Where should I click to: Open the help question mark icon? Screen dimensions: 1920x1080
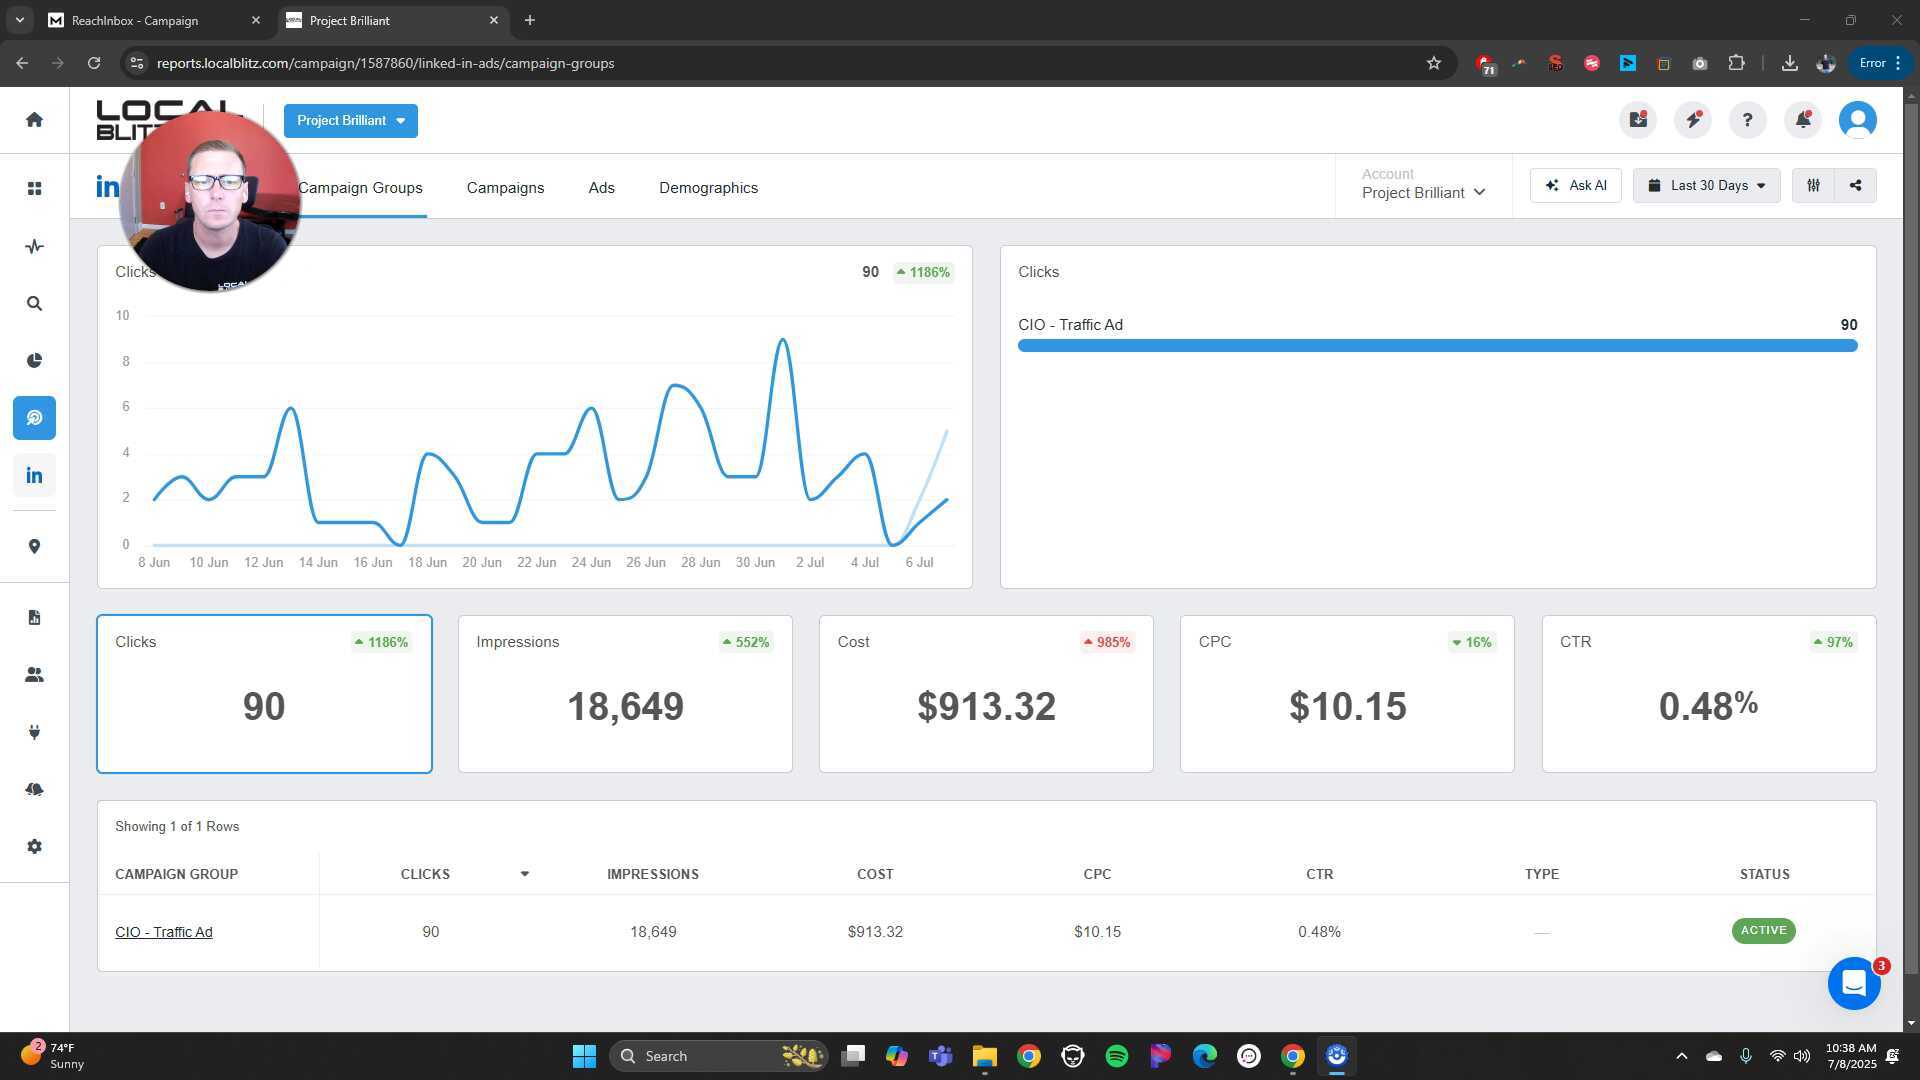coord(1747,120)
